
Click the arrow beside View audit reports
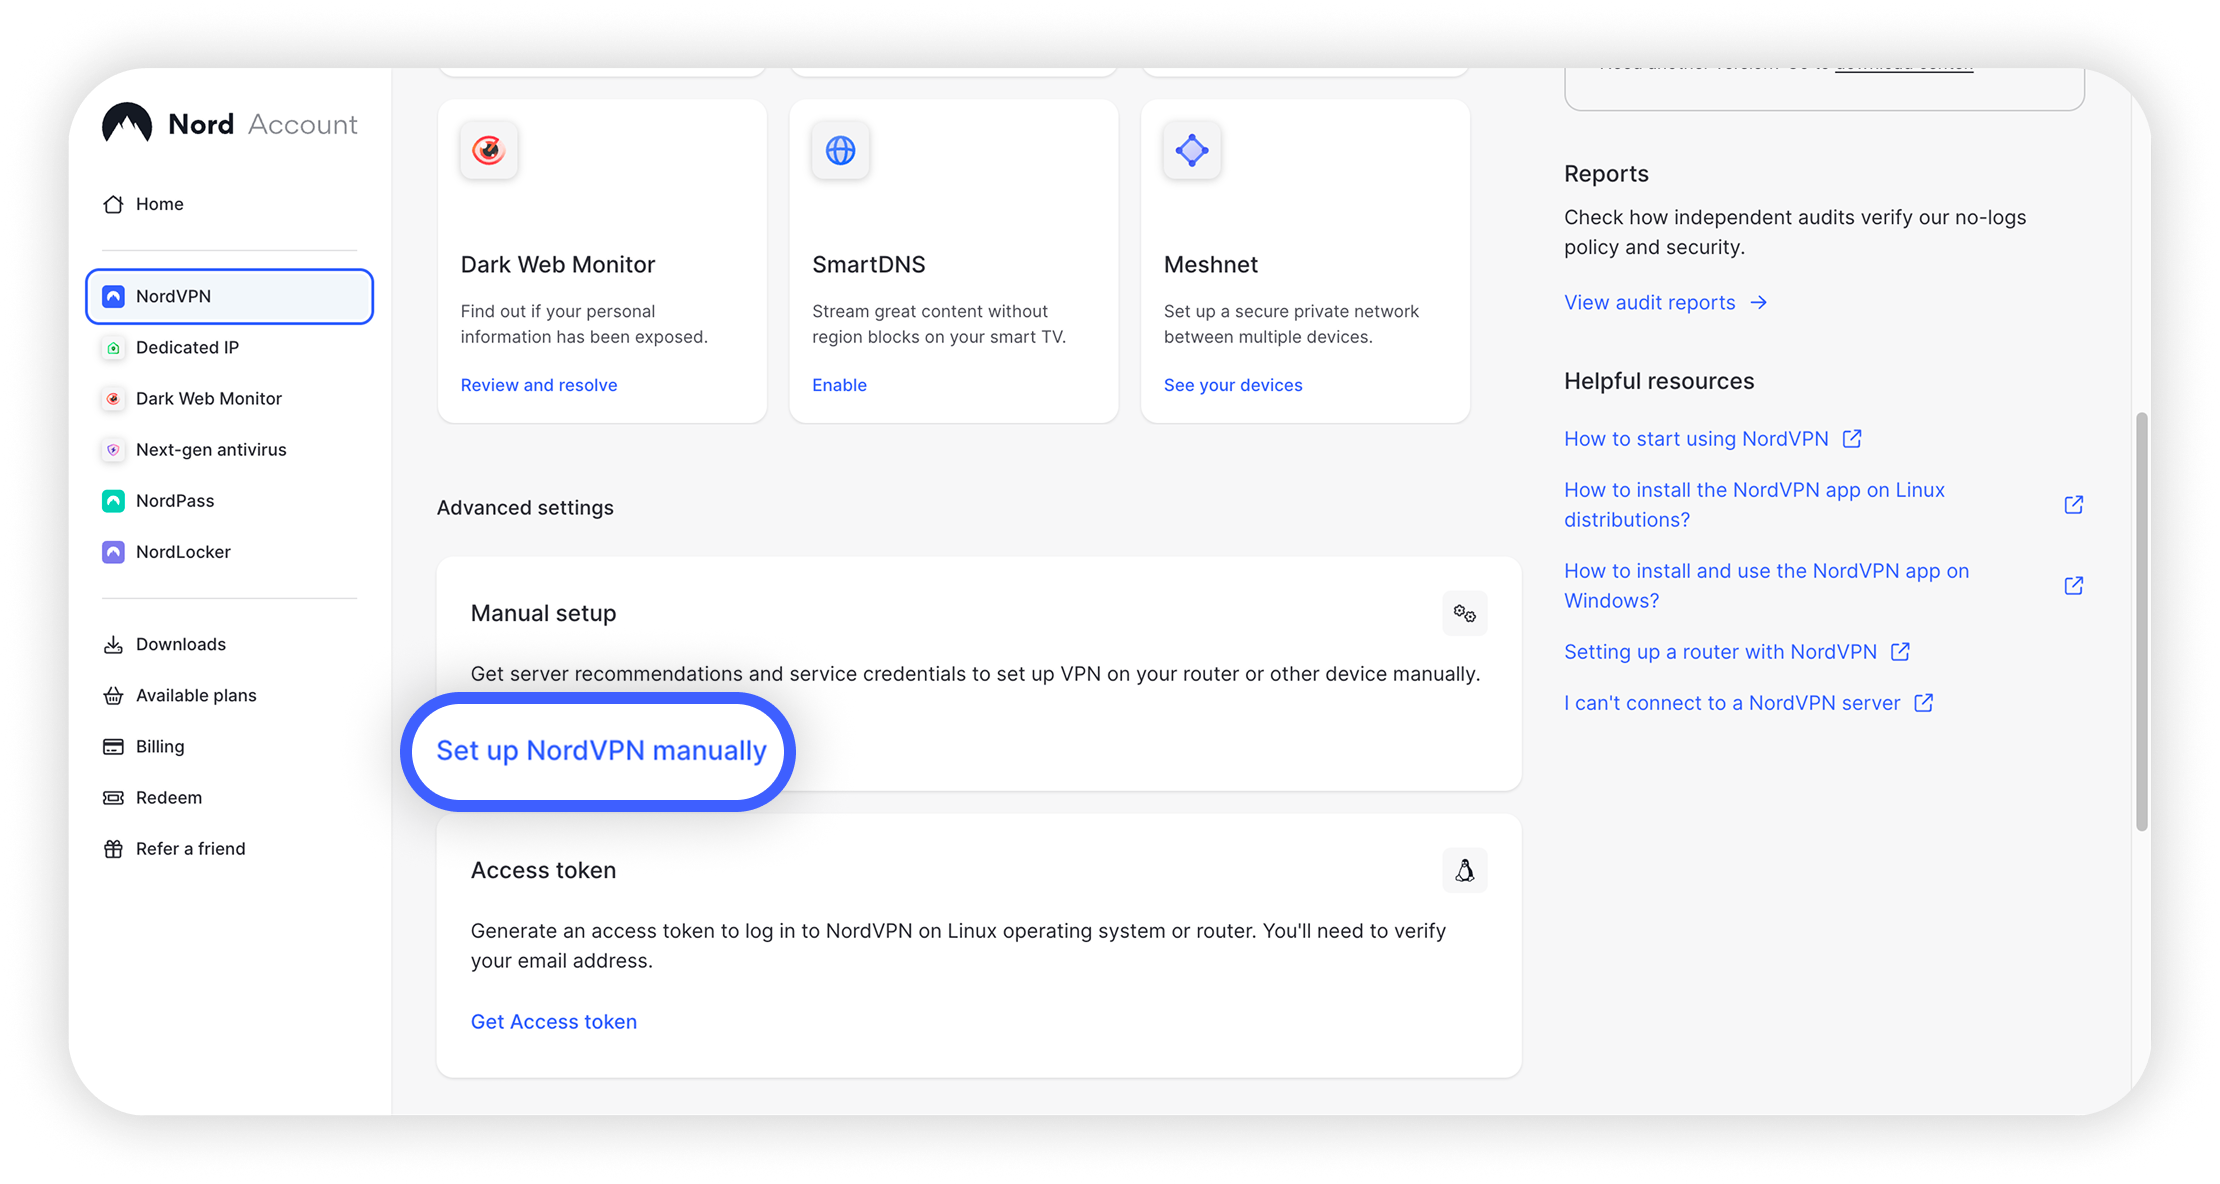(x=1759, y=302)
